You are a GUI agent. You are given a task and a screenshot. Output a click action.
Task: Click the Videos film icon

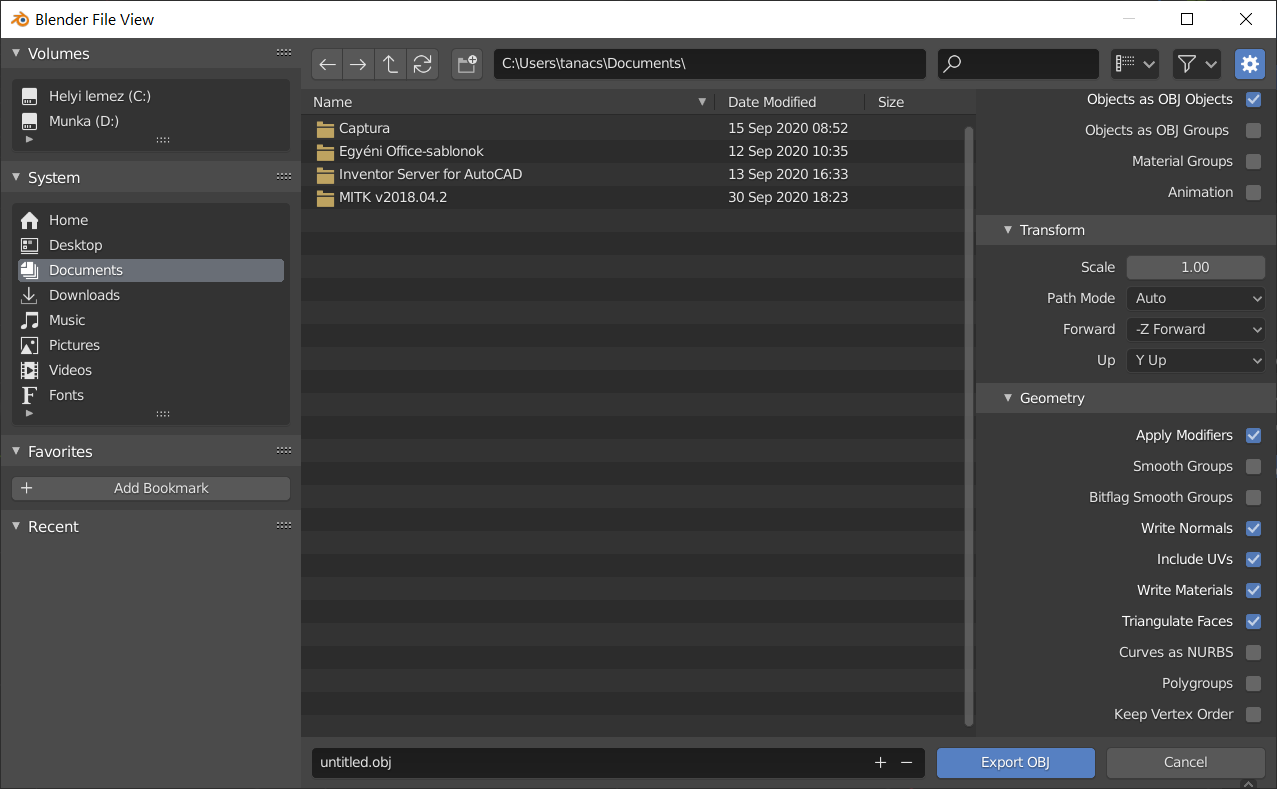click(30, 370)
